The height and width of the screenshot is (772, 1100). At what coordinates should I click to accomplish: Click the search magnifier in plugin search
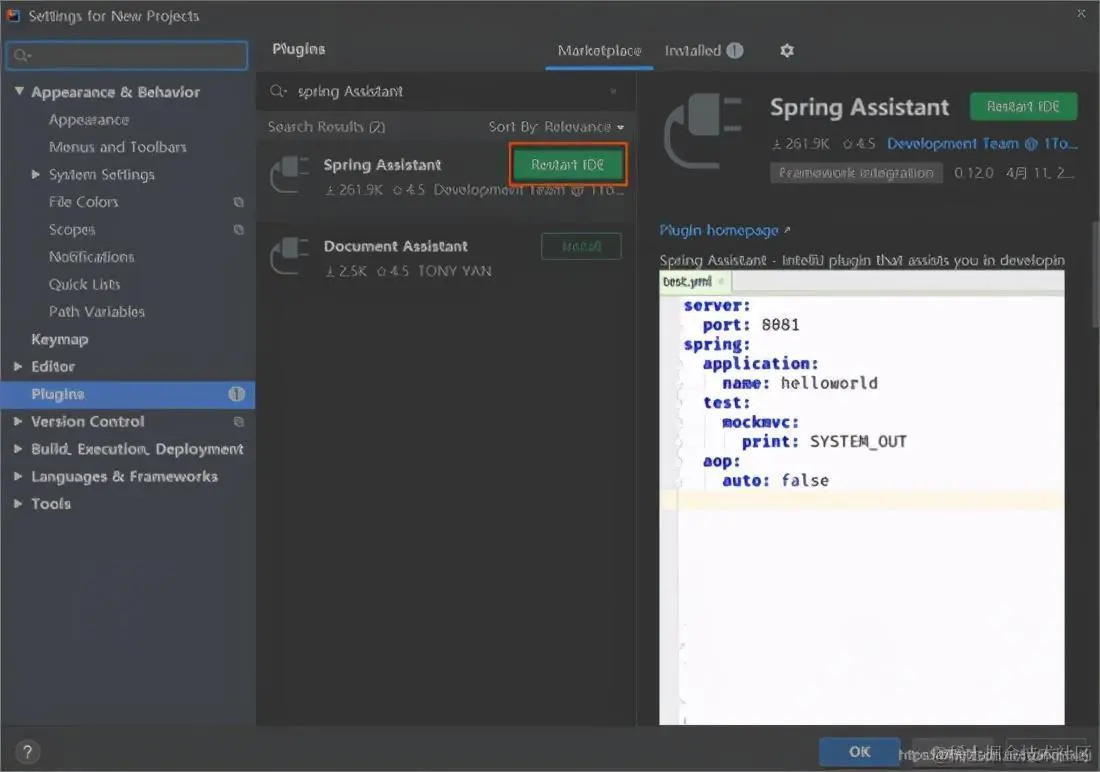pos(278,91)
